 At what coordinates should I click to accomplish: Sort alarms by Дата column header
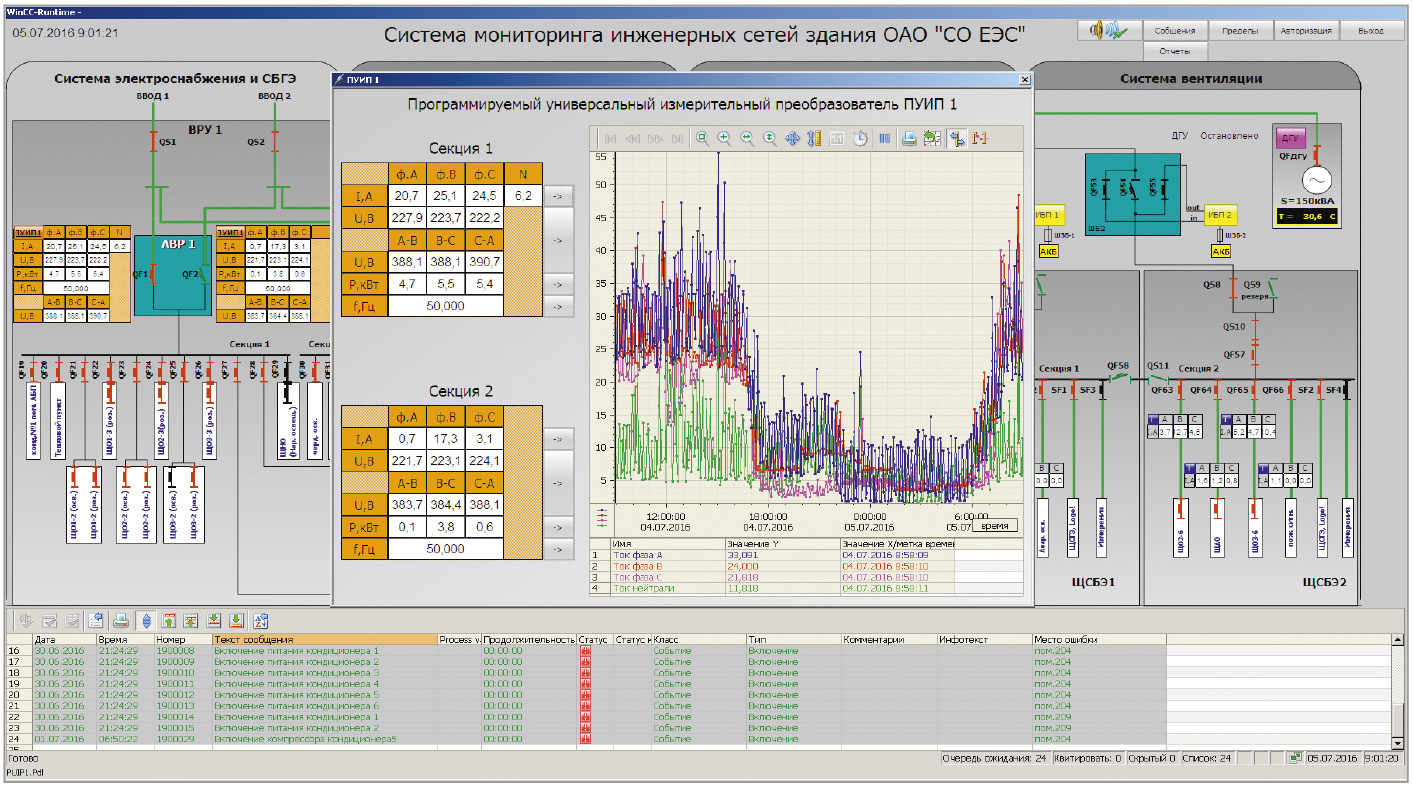(64, 639)
